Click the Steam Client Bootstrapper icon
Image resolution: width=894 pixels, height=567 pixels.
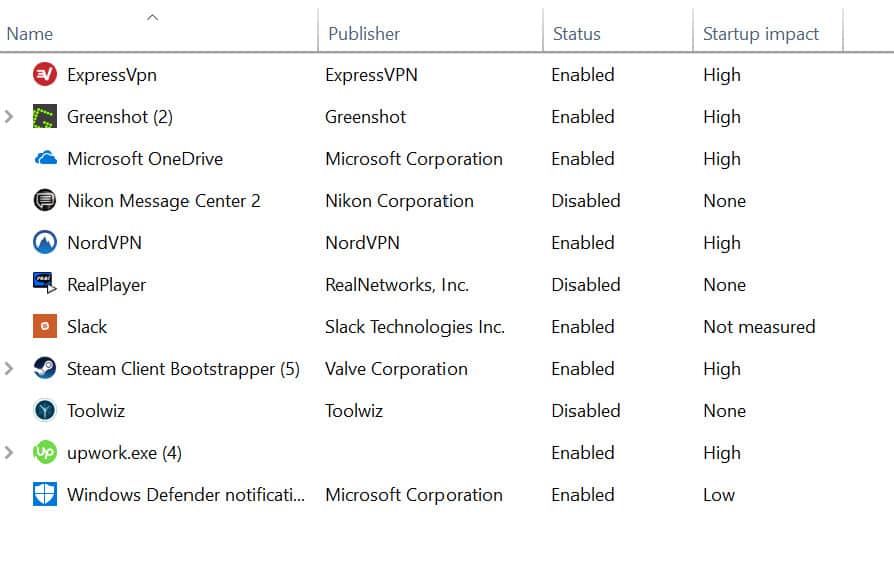(44, 368)
